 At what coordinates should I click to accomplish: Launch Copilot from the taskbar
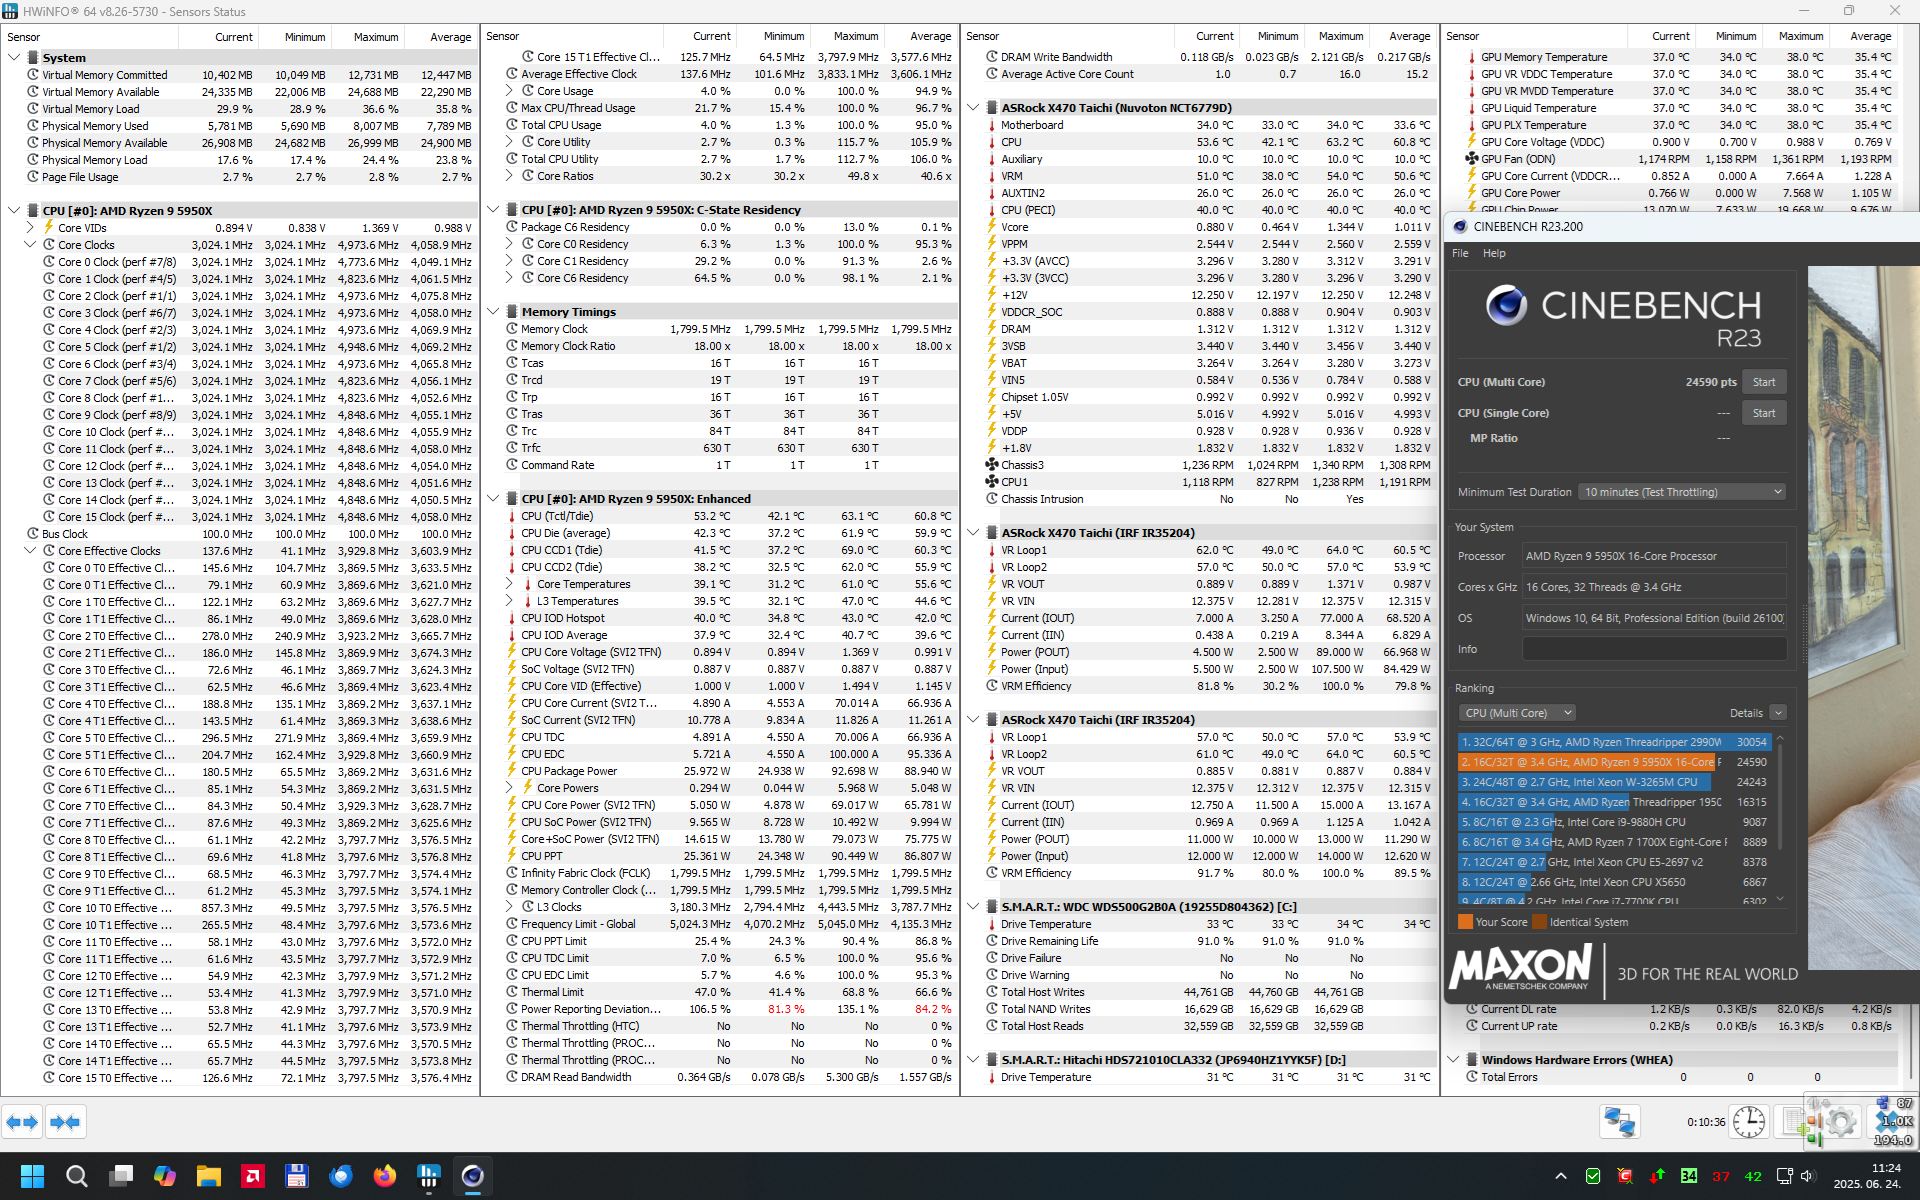165,1176
